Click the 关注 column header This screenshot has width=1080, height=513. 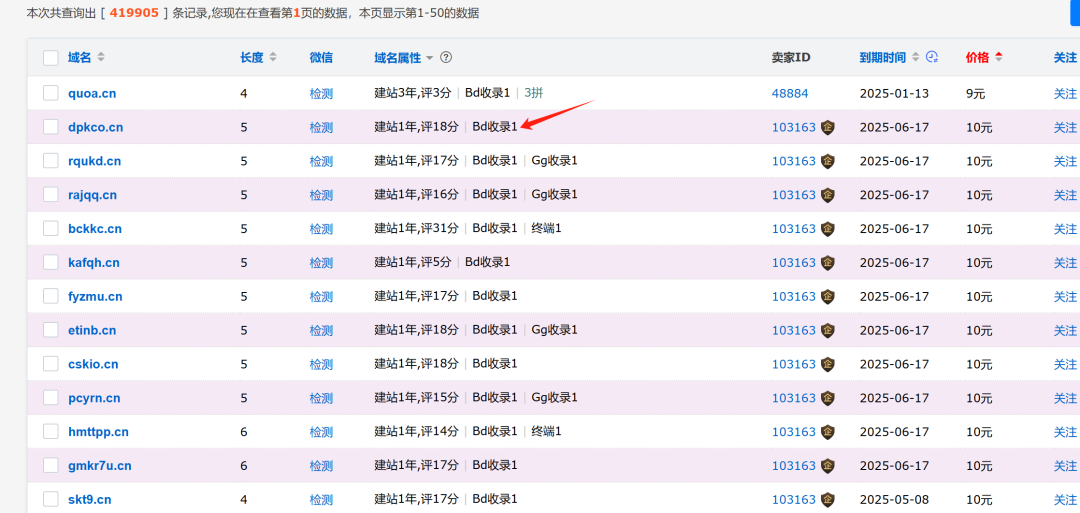(x=1065, y=58)
